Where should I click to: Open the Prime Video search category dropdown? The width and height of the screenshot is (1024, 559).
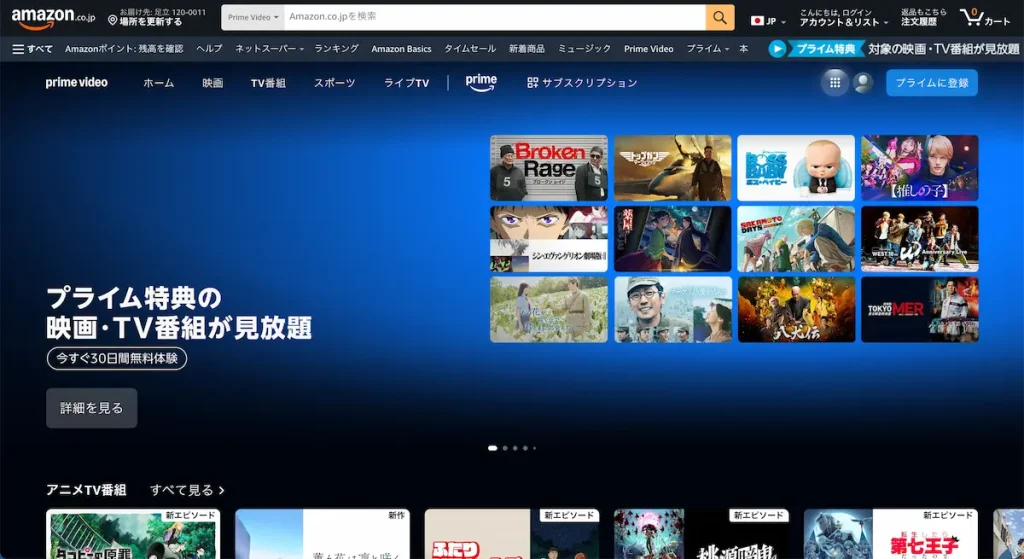pos(253,18)
